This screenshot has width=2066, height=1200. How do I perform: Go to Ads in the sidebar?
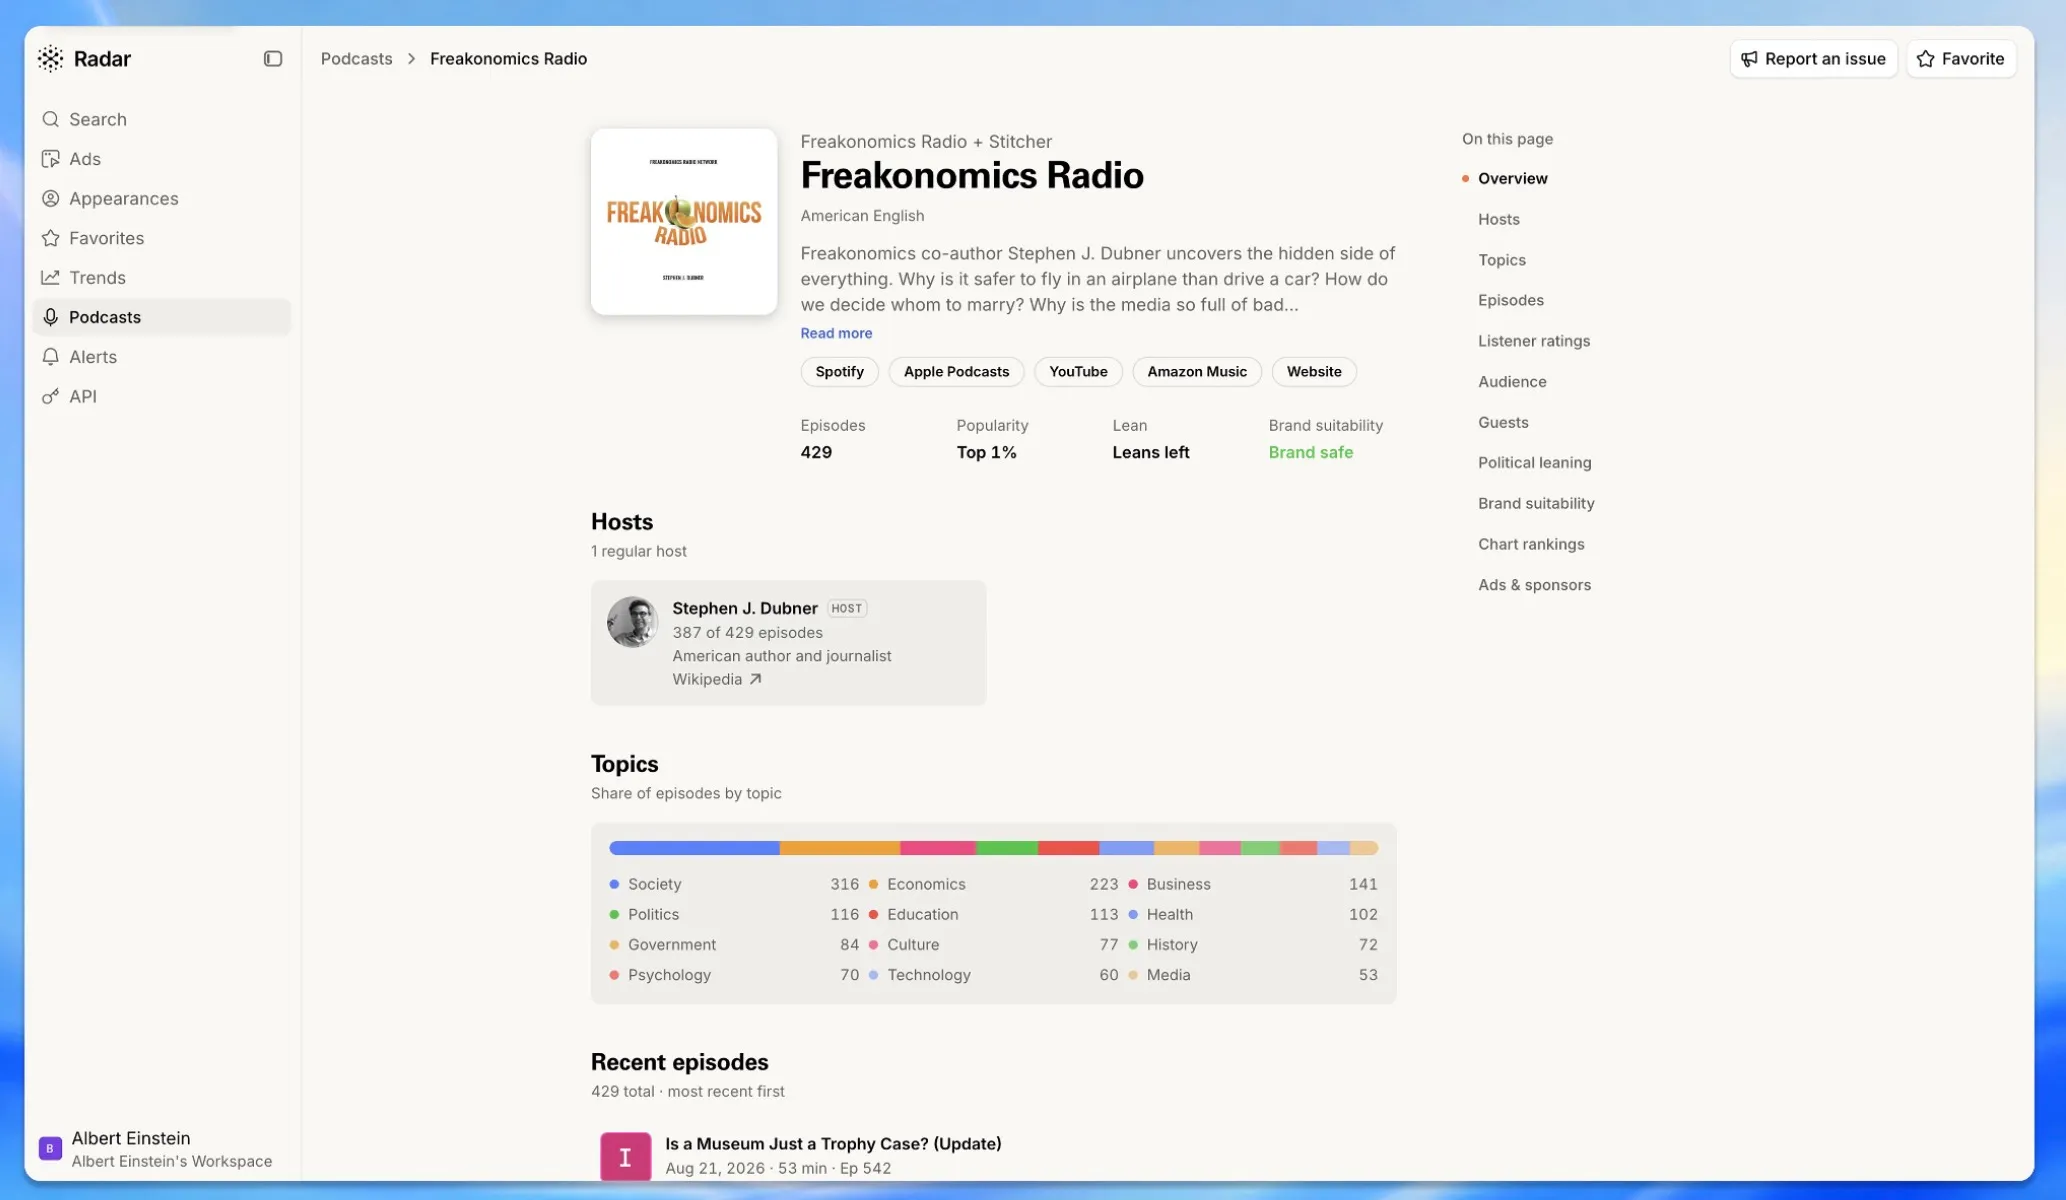click(162, 159)
